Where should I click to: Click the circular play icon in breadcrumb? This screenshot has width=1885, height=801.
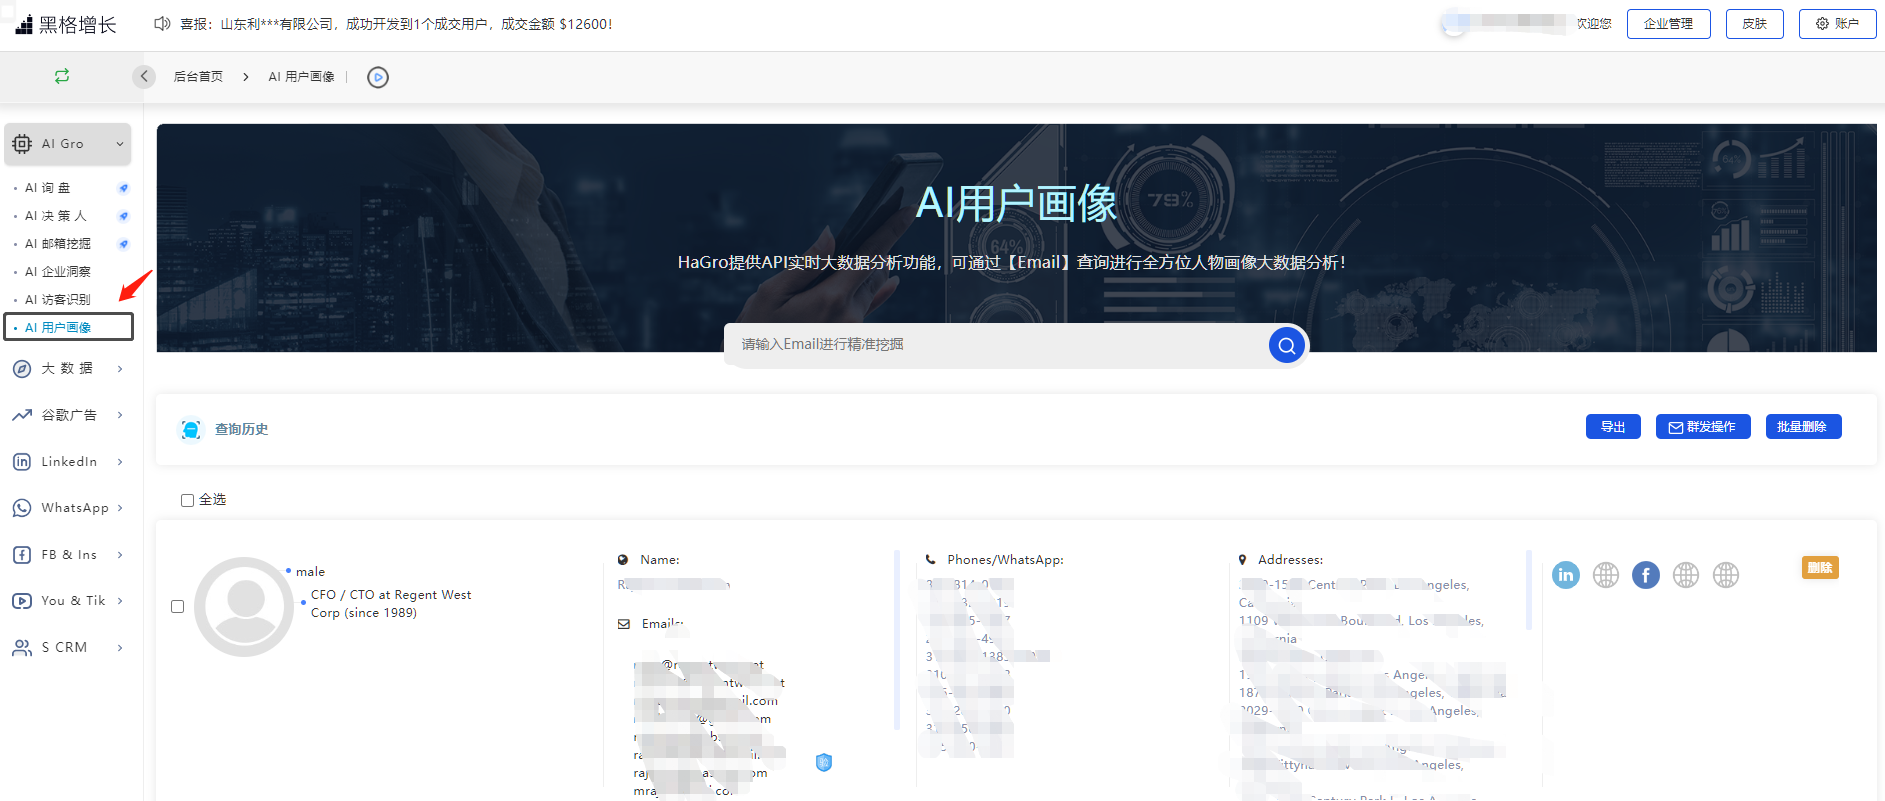point(377,77)
